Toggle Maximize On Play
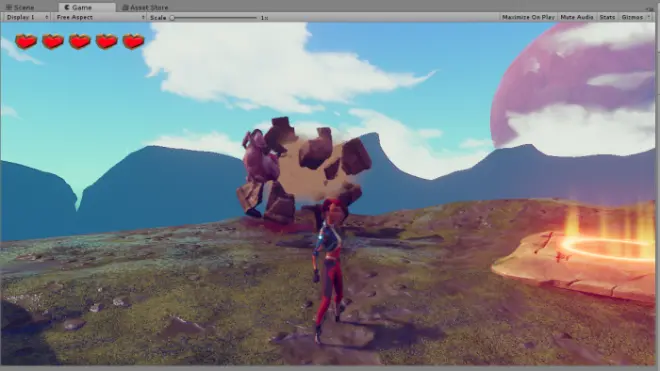Image resolution: width=660 pixels, height=371 pixels. click(528, 17)
